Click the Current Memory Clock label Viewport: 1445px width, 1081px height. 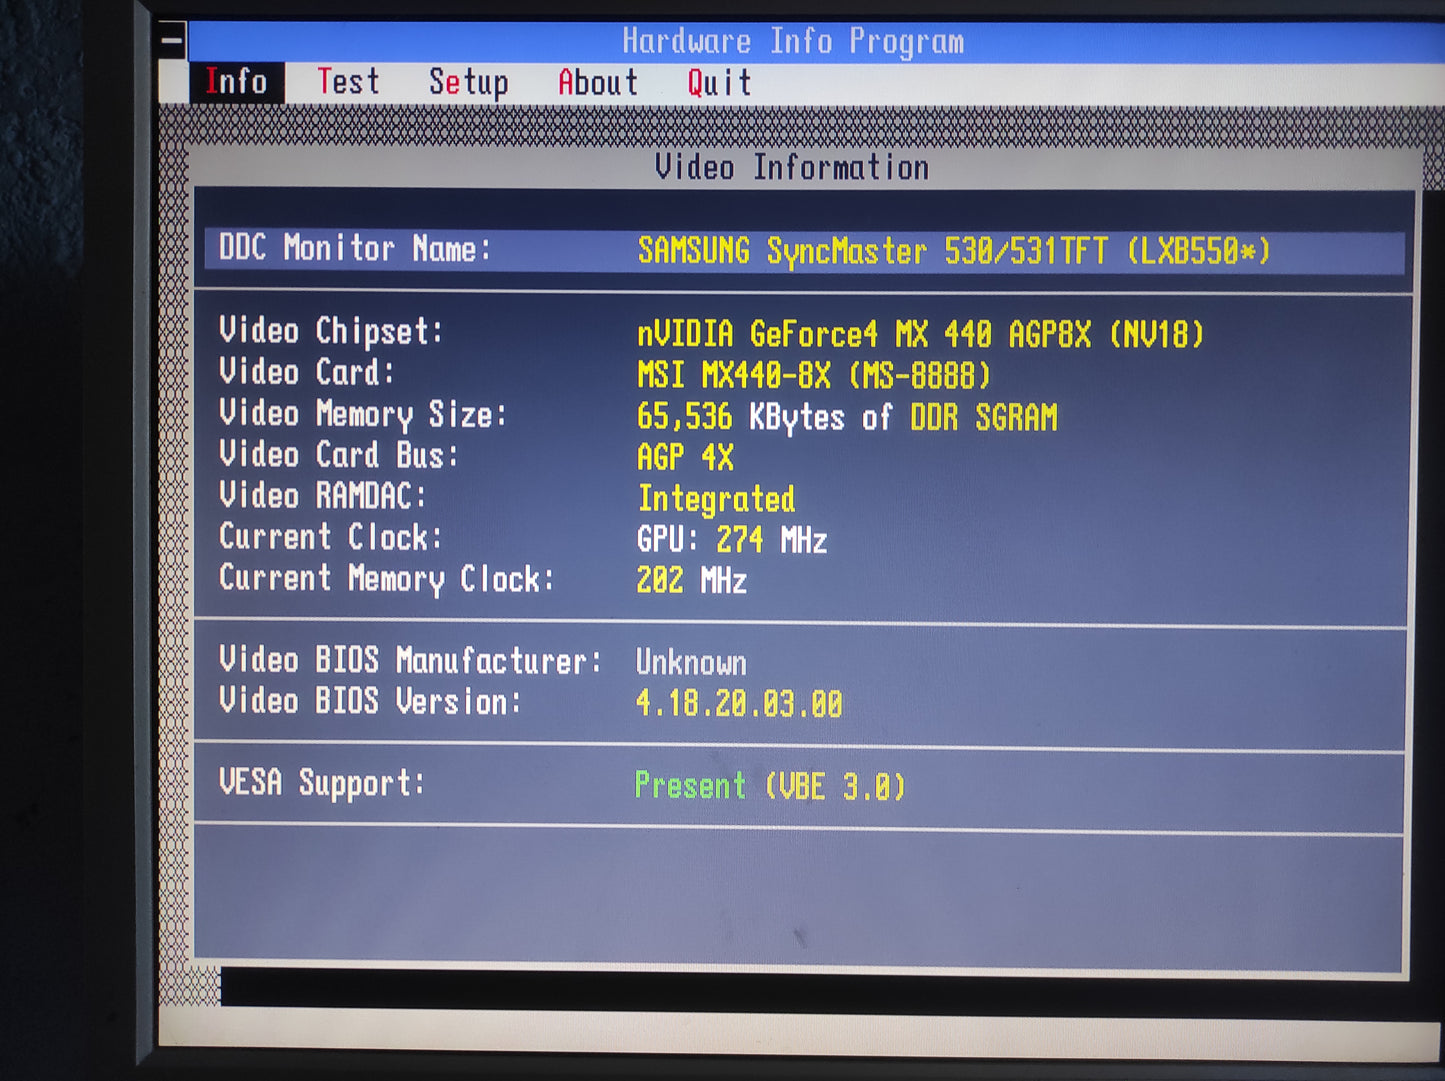pos(386,579)
